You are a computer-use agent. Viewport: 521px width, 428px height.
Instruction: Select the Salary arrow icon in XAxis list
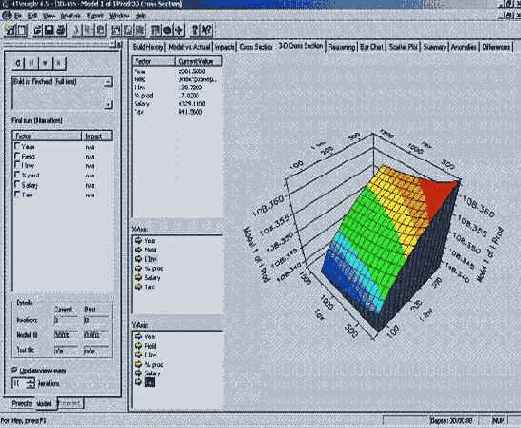pos(138,278)
